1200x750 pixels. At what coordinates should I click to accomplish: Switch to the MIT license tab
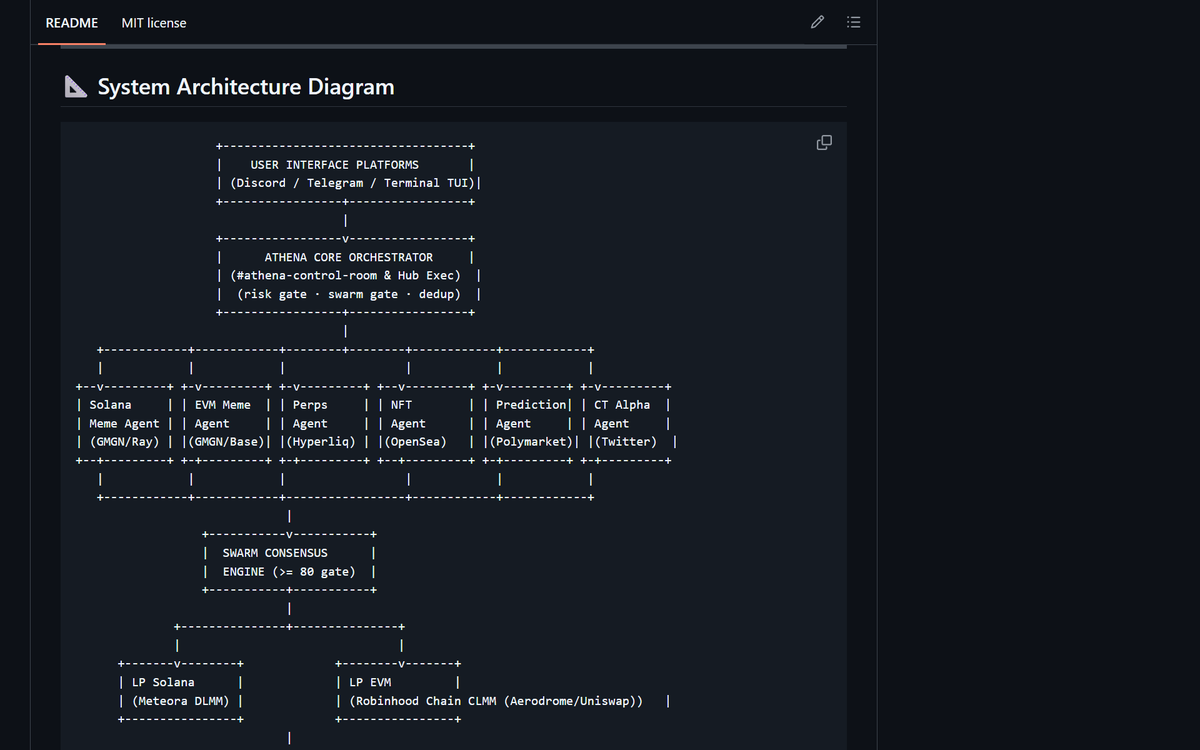(x=154, y=23)
